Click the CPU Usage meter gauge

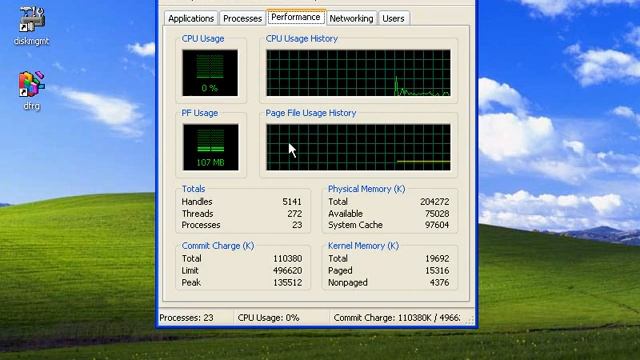210,73
